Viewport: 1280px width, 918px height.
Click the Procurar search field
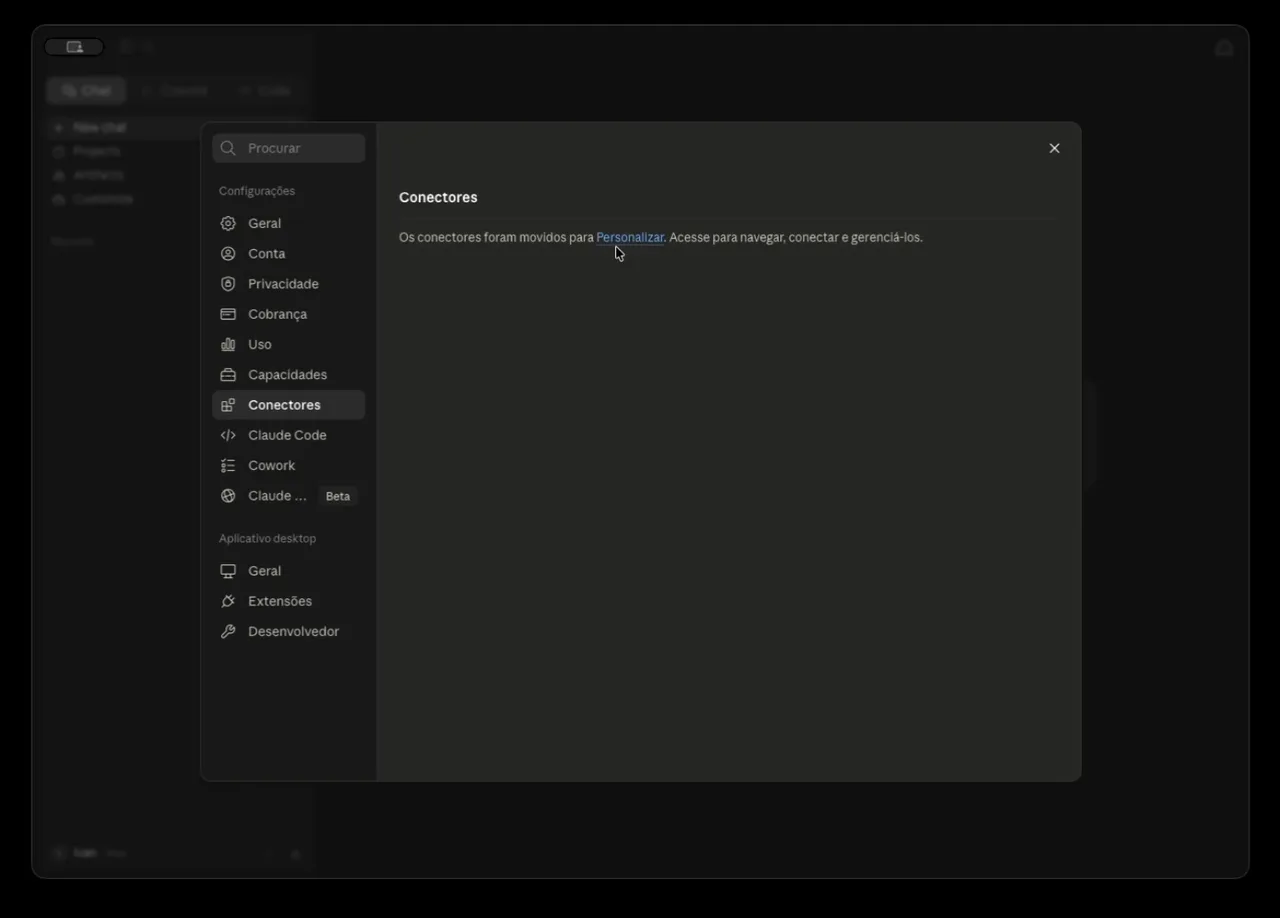click(289, 148)
